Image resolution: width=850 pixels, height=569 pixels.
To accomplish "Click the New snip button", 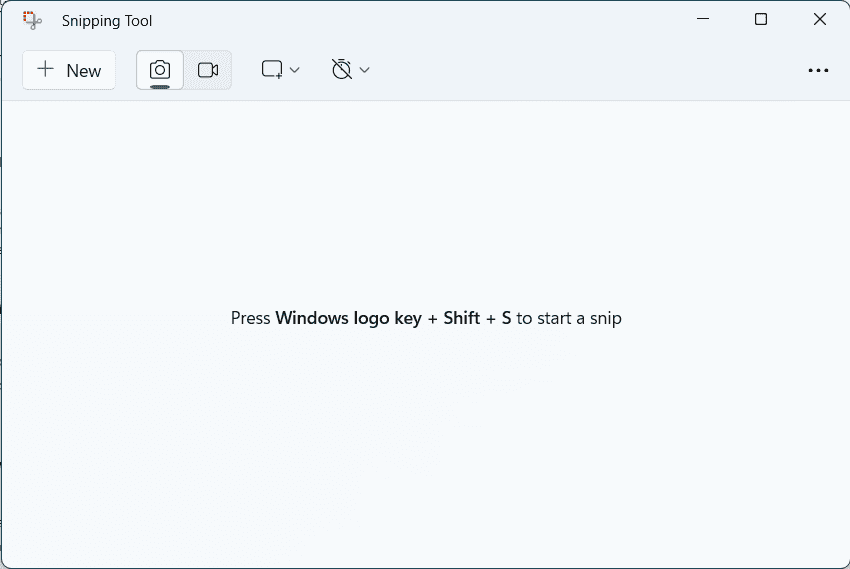I will pyautogui.click(x=69, y=70).
